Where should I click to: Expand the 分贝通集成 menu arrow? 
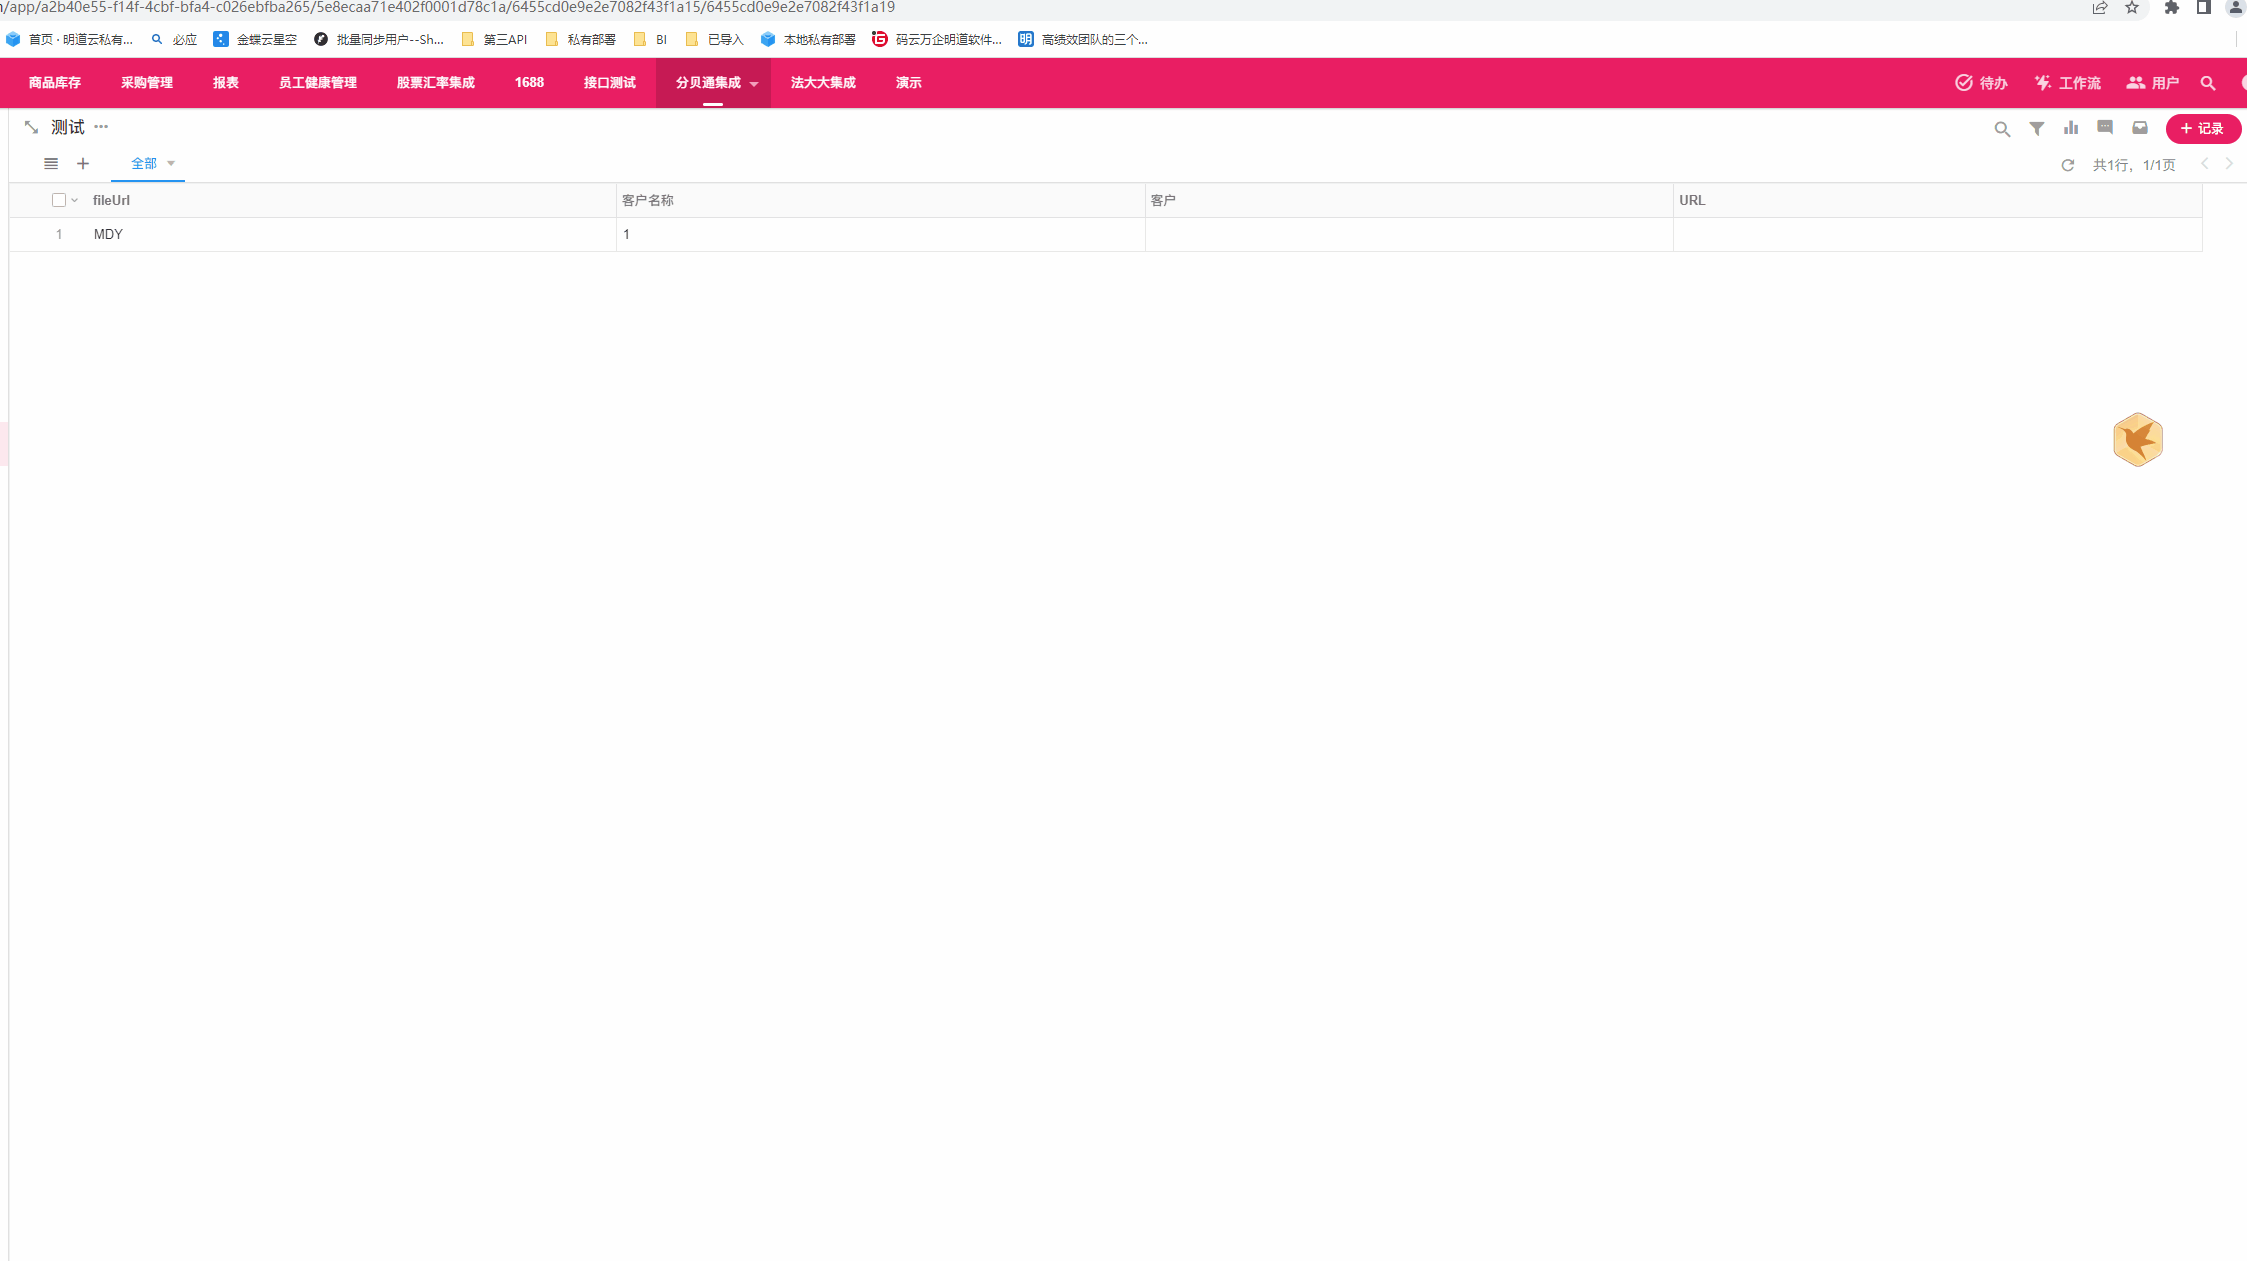[754, 84]
